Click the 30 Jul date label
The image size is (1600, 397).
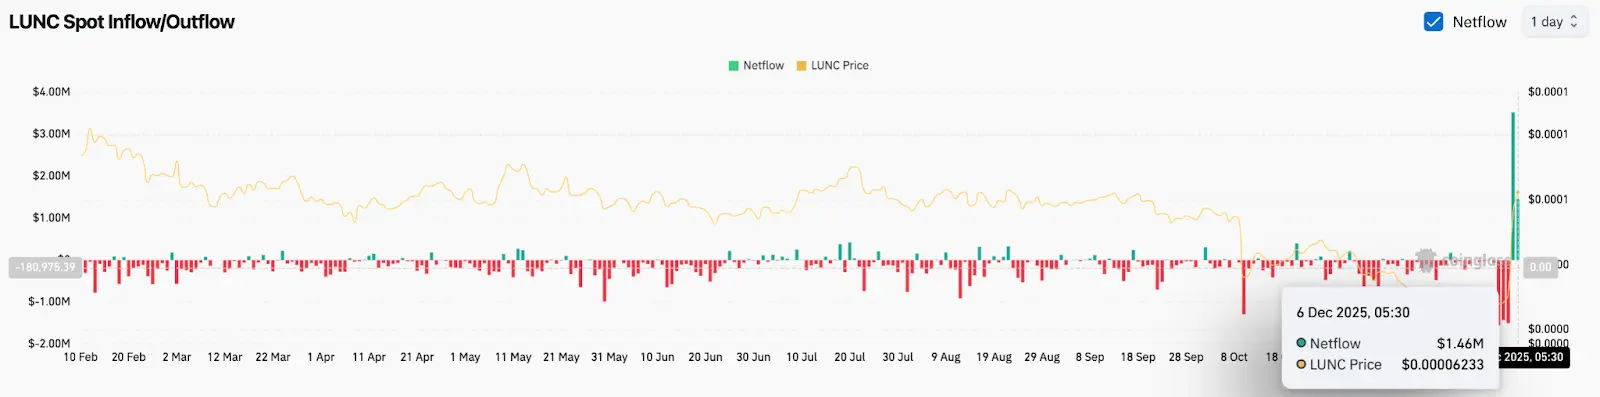click(x=897, y=357)
